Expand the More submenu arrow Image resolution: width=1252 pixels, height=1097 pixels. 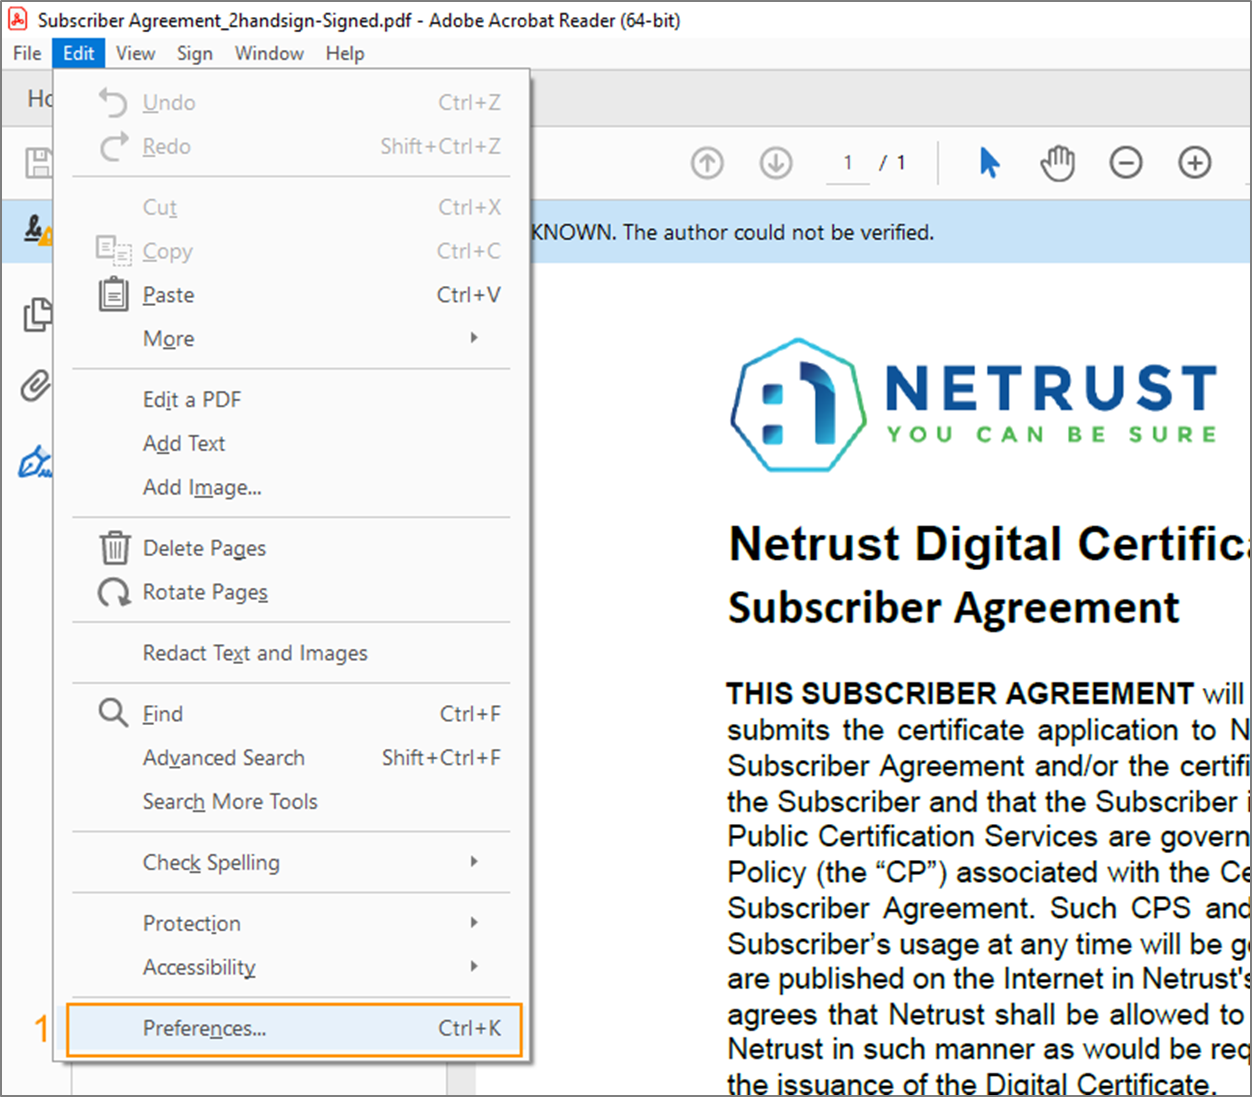pyautogui.click(x=474, y=338)
